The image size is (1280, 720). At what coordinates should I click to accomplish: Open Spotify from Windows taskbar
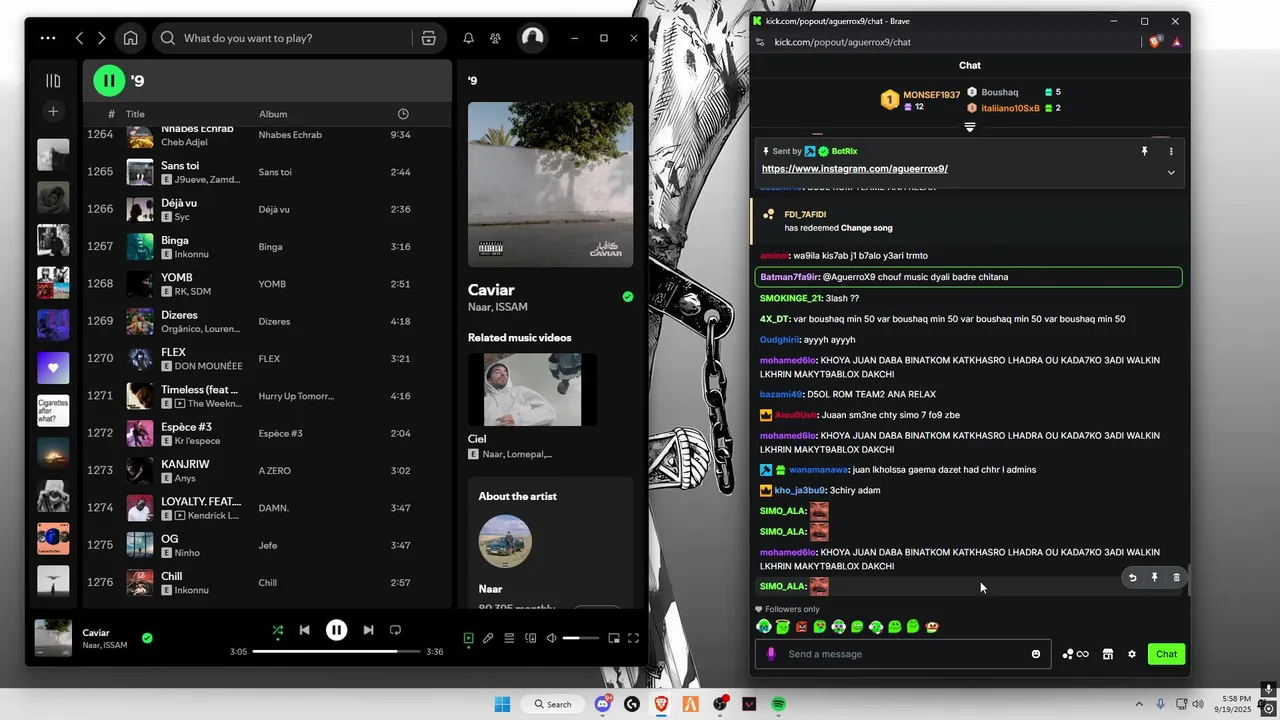coord(778,704)
